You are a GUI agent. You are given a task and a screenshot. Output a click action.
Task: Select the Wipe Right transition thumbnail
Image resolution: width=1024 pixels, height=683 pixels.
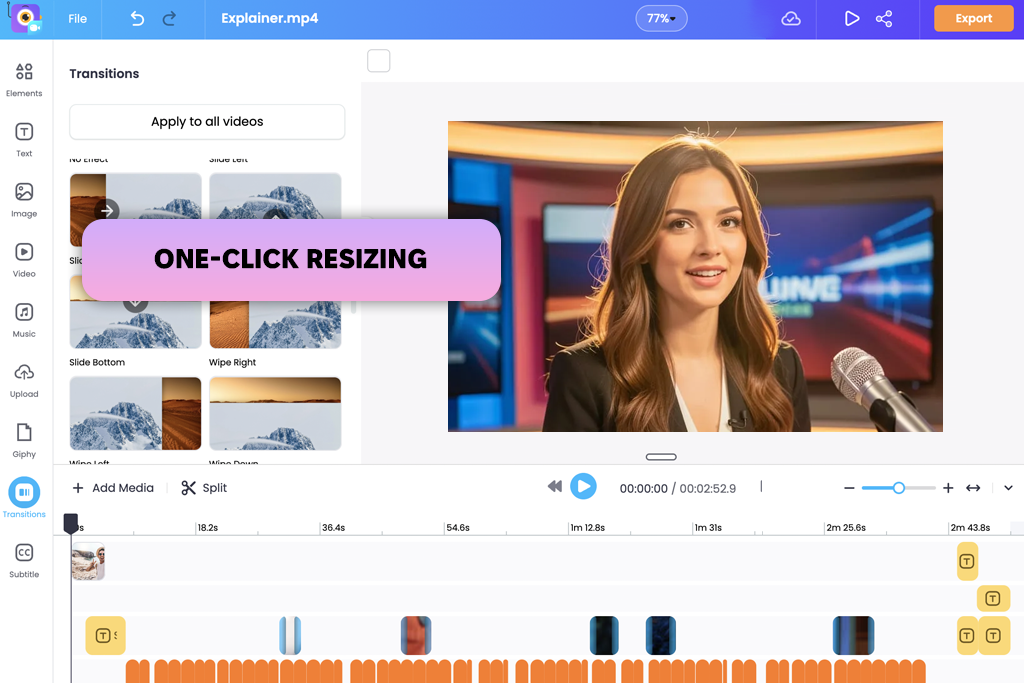[x=275, y=325]
